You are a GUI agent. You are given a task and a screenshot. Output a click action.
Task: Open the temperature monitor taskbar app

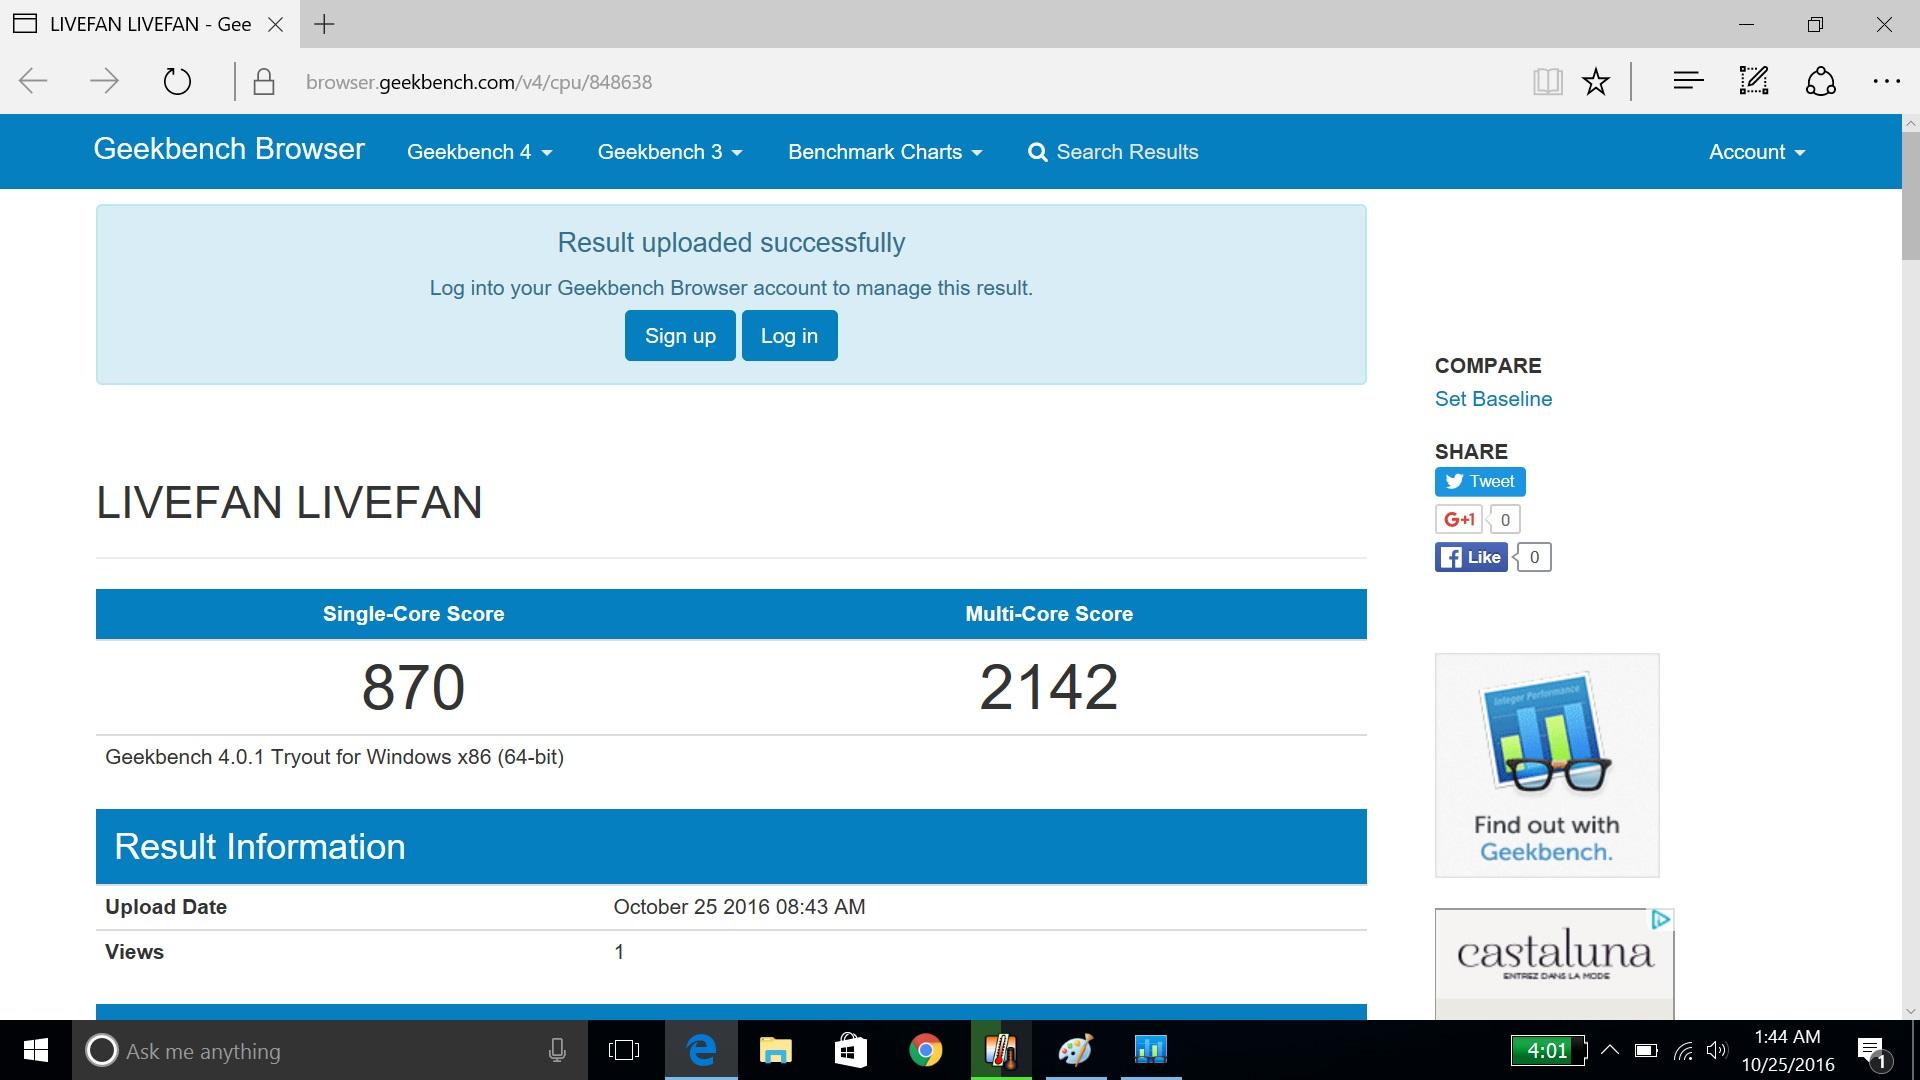click(x=1001, y=1050)
